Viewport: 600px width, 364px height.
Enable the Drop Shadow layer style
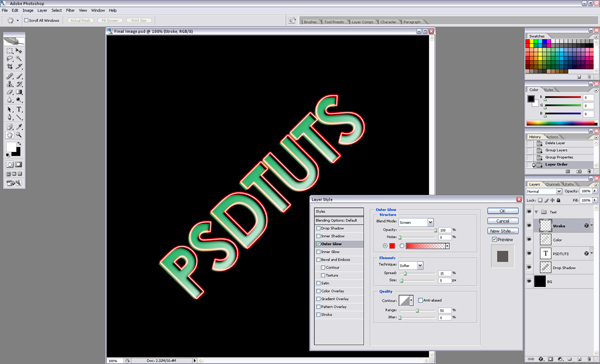[318, 228]
